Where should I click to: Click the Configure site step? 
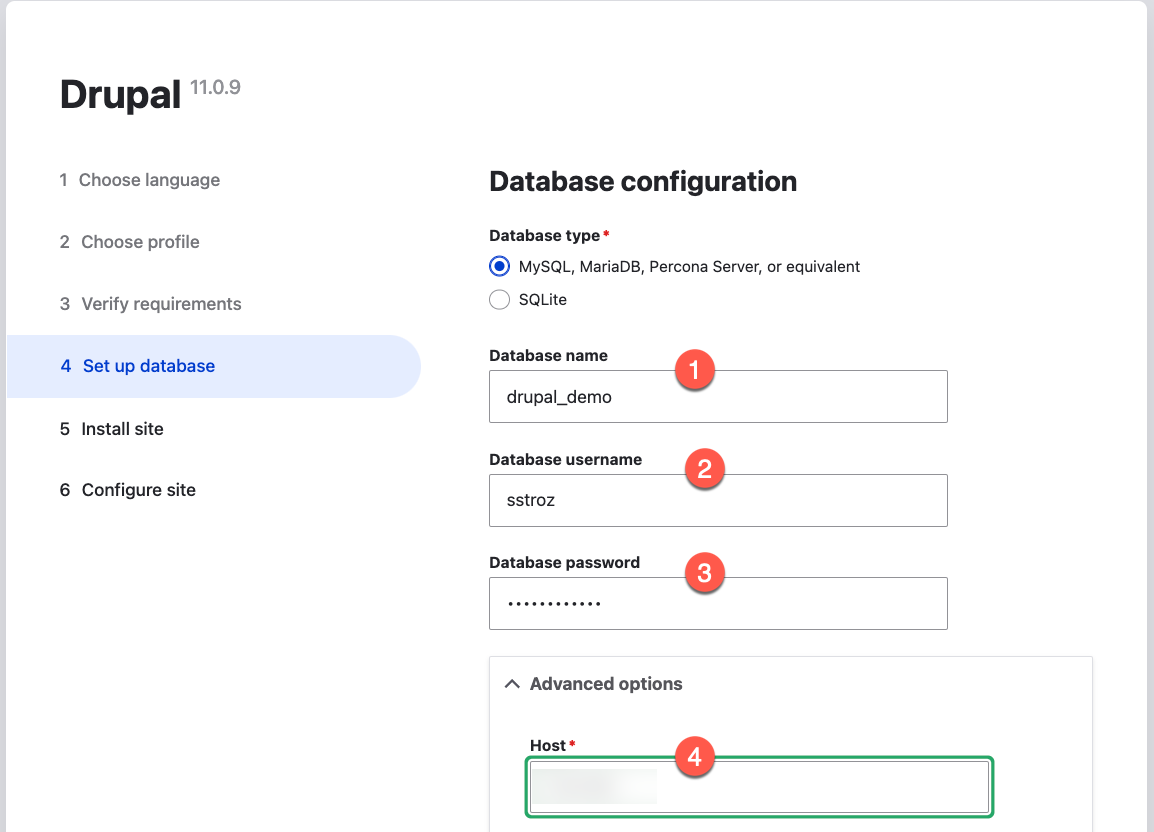coord(128,490)
